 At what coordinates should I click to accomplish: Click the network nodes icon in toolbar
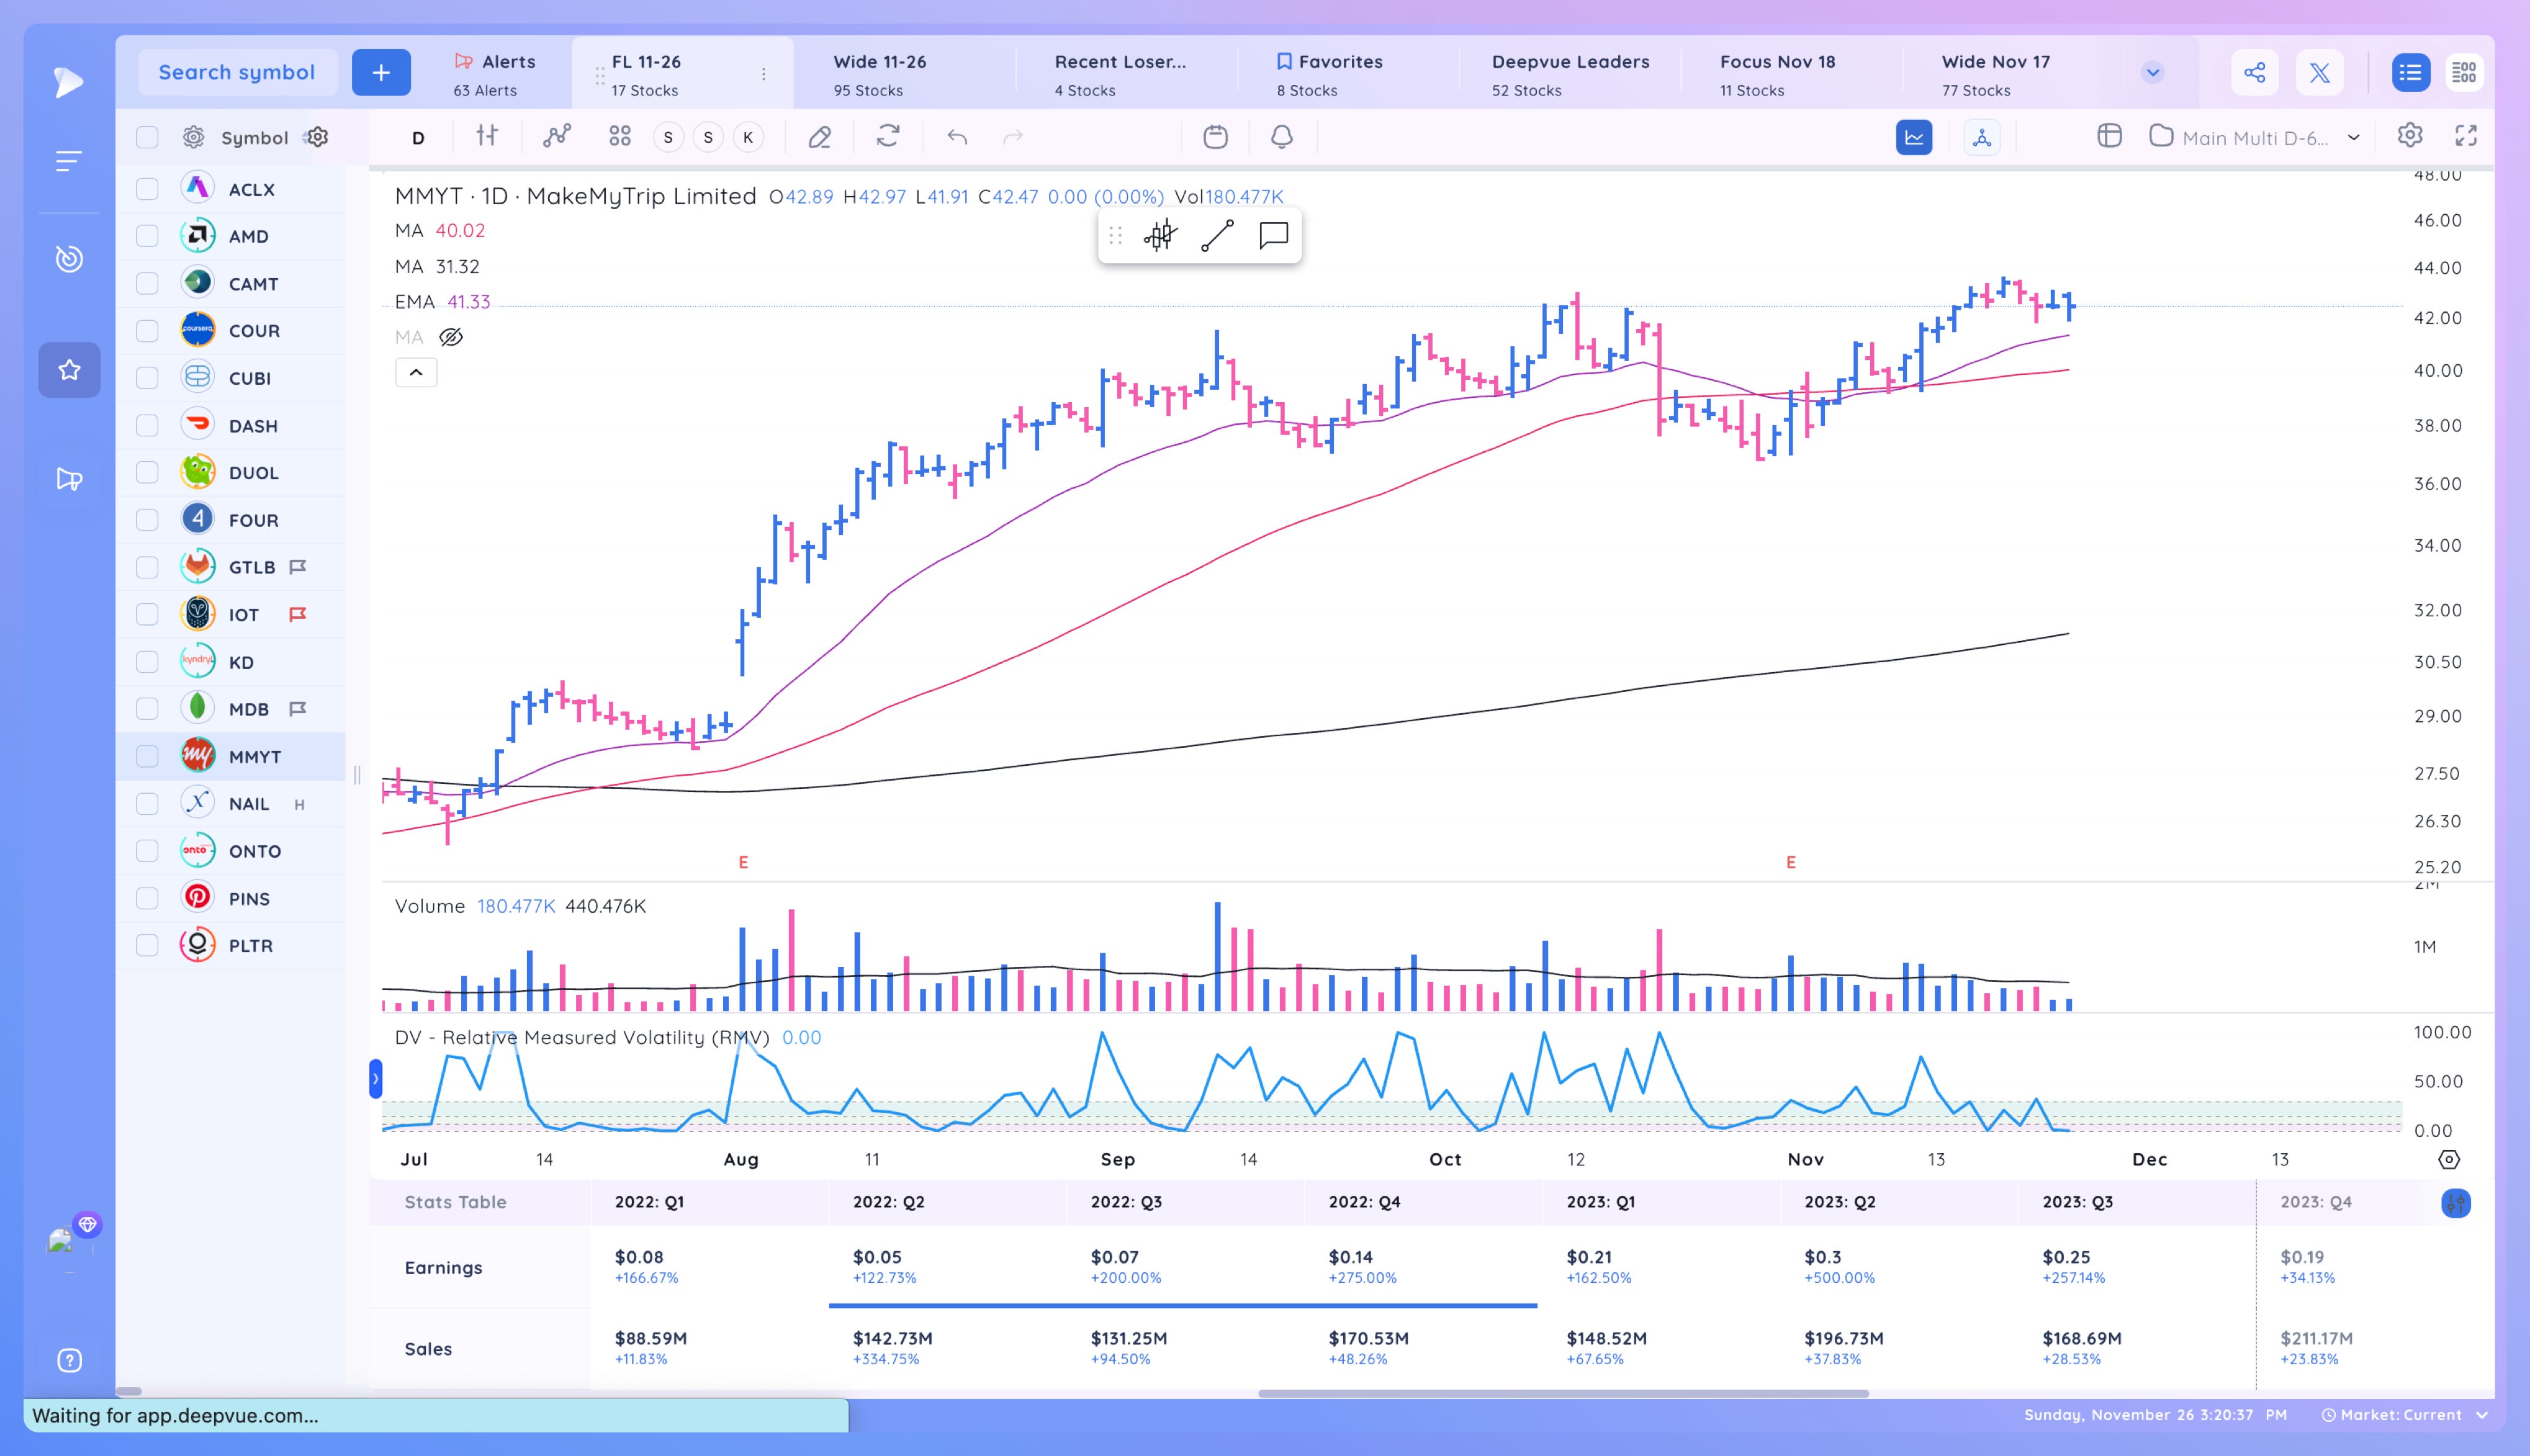pos(1982,137)
